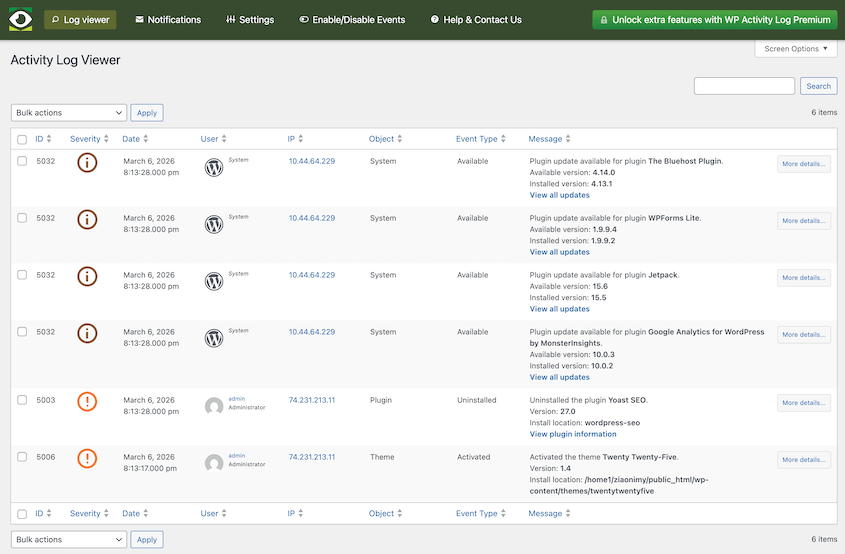Click IP 10.44.64.229 in Bluehost Plugin row

coord(311,161)
